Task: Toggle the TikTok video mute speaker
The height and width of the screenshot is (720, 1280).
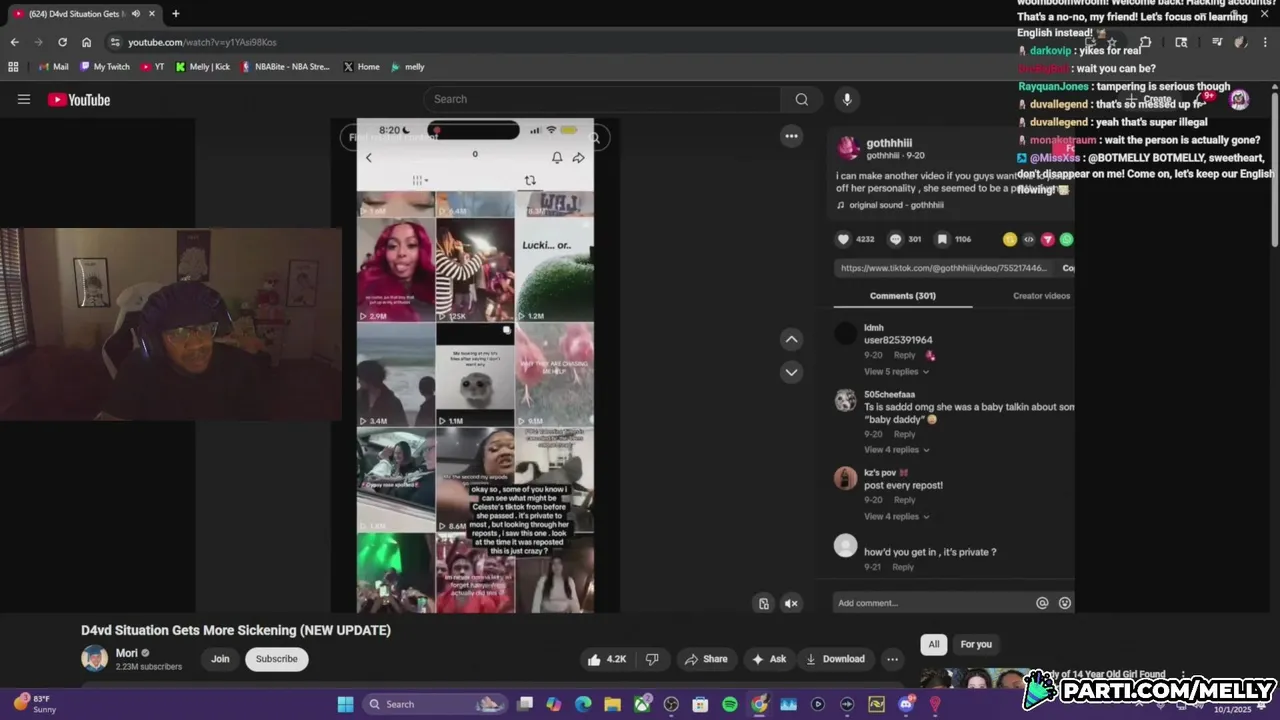Action: [791, 603]
